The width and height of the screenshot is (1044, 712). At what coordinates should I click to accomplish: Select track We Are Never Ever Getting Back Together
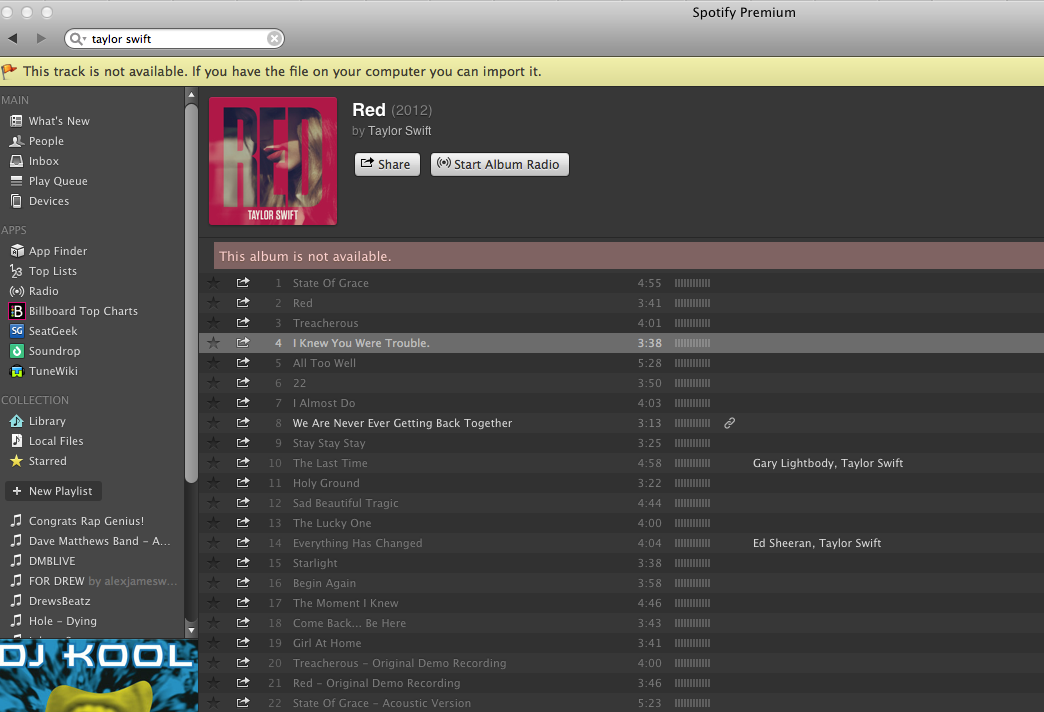click(402, 423)
